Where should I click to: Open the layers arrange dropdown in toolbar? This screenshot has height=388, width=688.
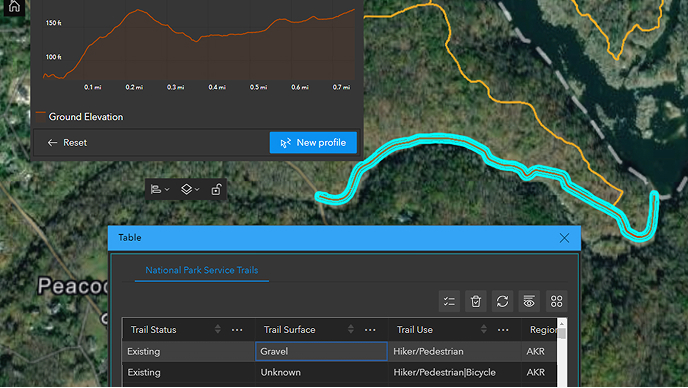click(190, 190)
